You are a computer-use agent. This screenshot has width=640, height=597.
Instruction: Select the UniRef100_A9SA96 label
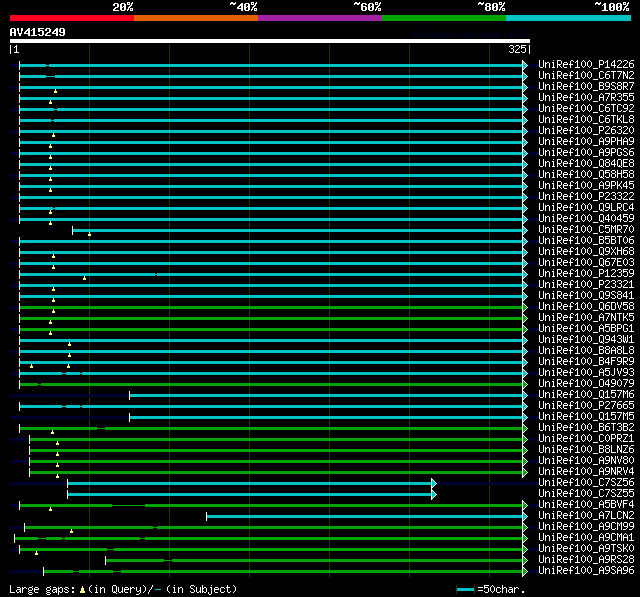(x=585, y=571)
